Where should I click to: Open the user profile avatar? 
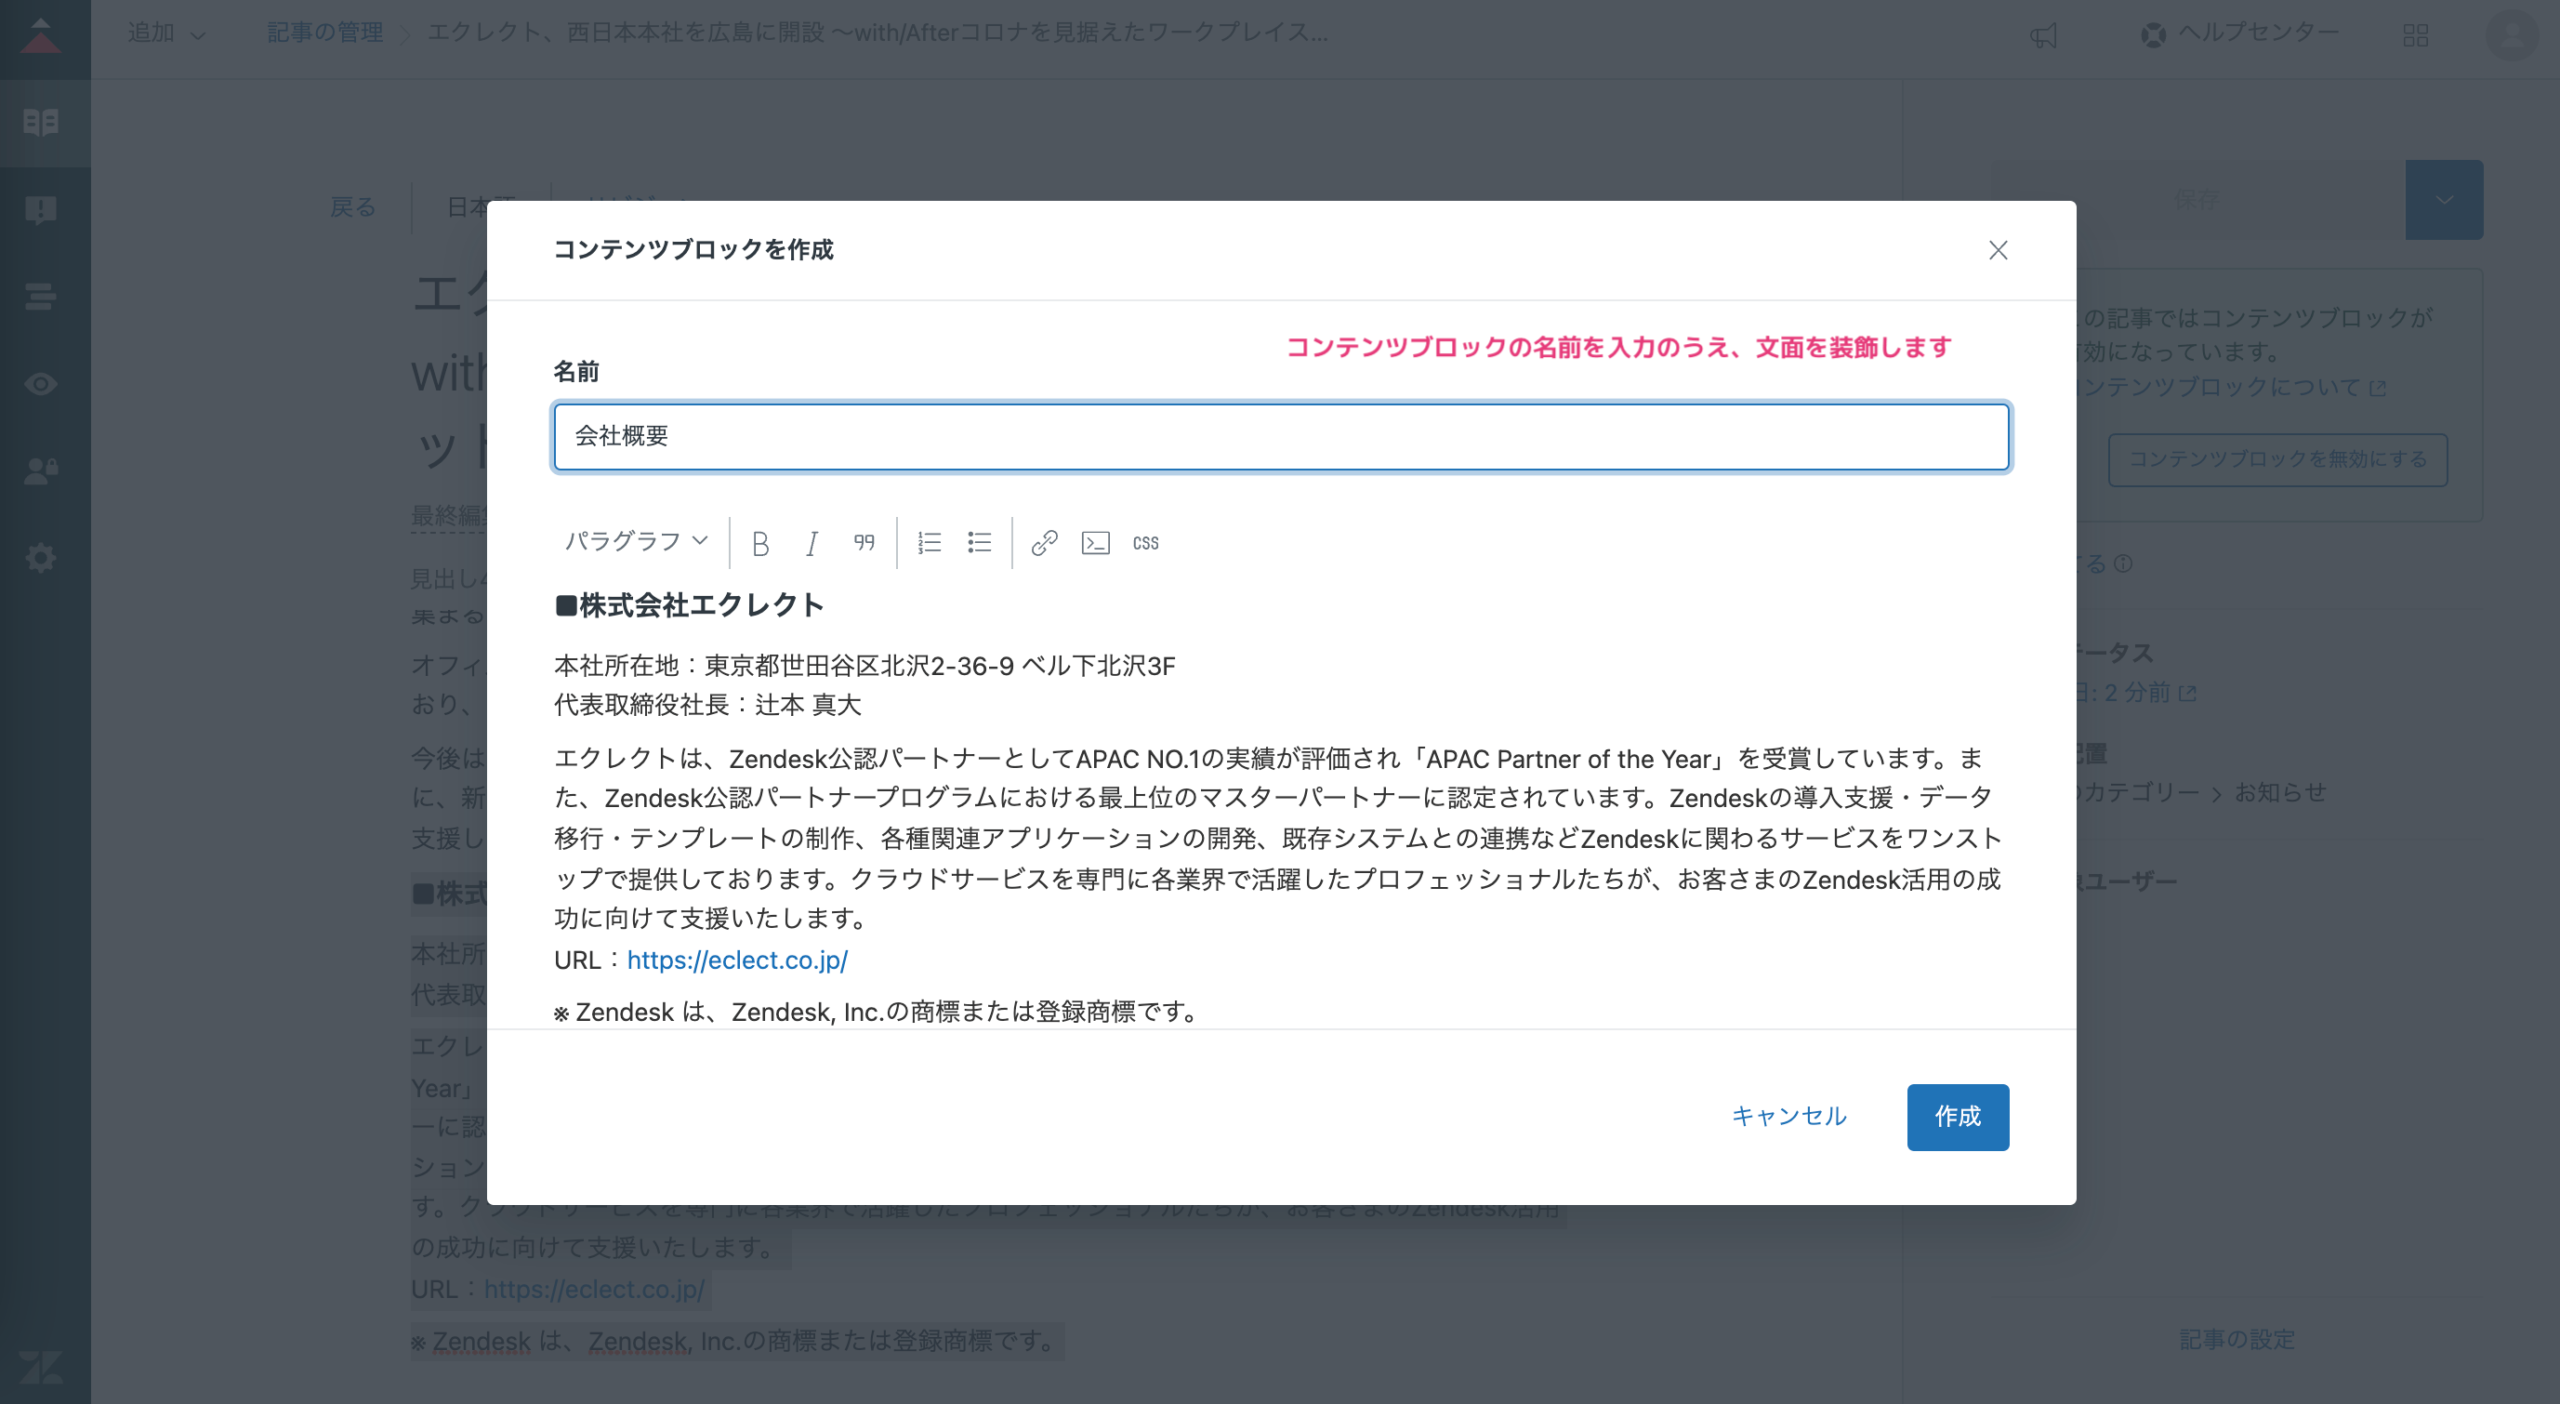pos(2511,36)
